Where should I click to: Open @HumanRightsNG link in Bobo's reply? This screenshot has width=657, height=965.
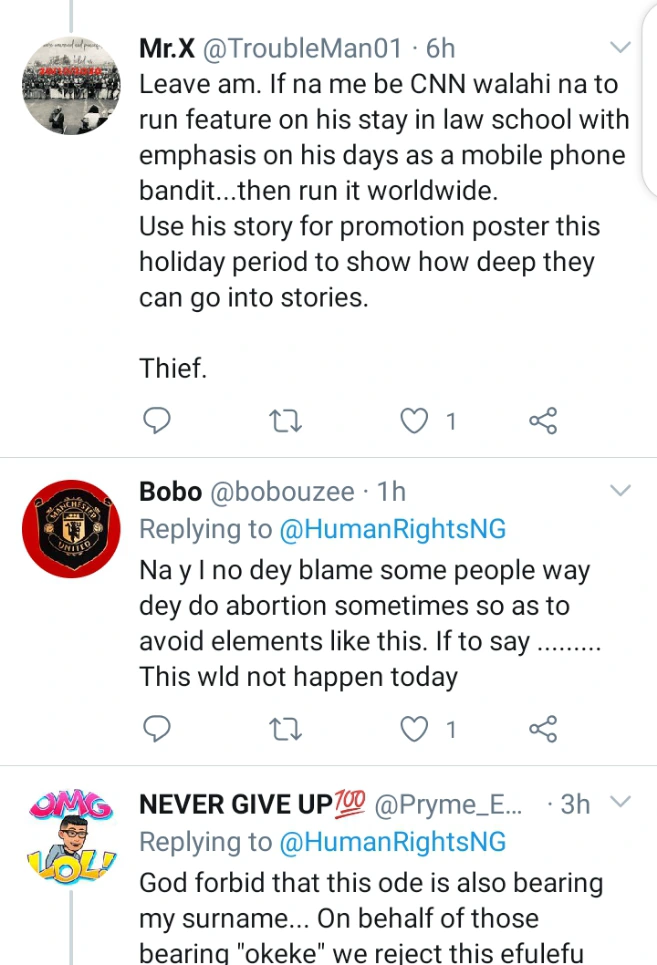pyautogui.click(x=392, y=530)
